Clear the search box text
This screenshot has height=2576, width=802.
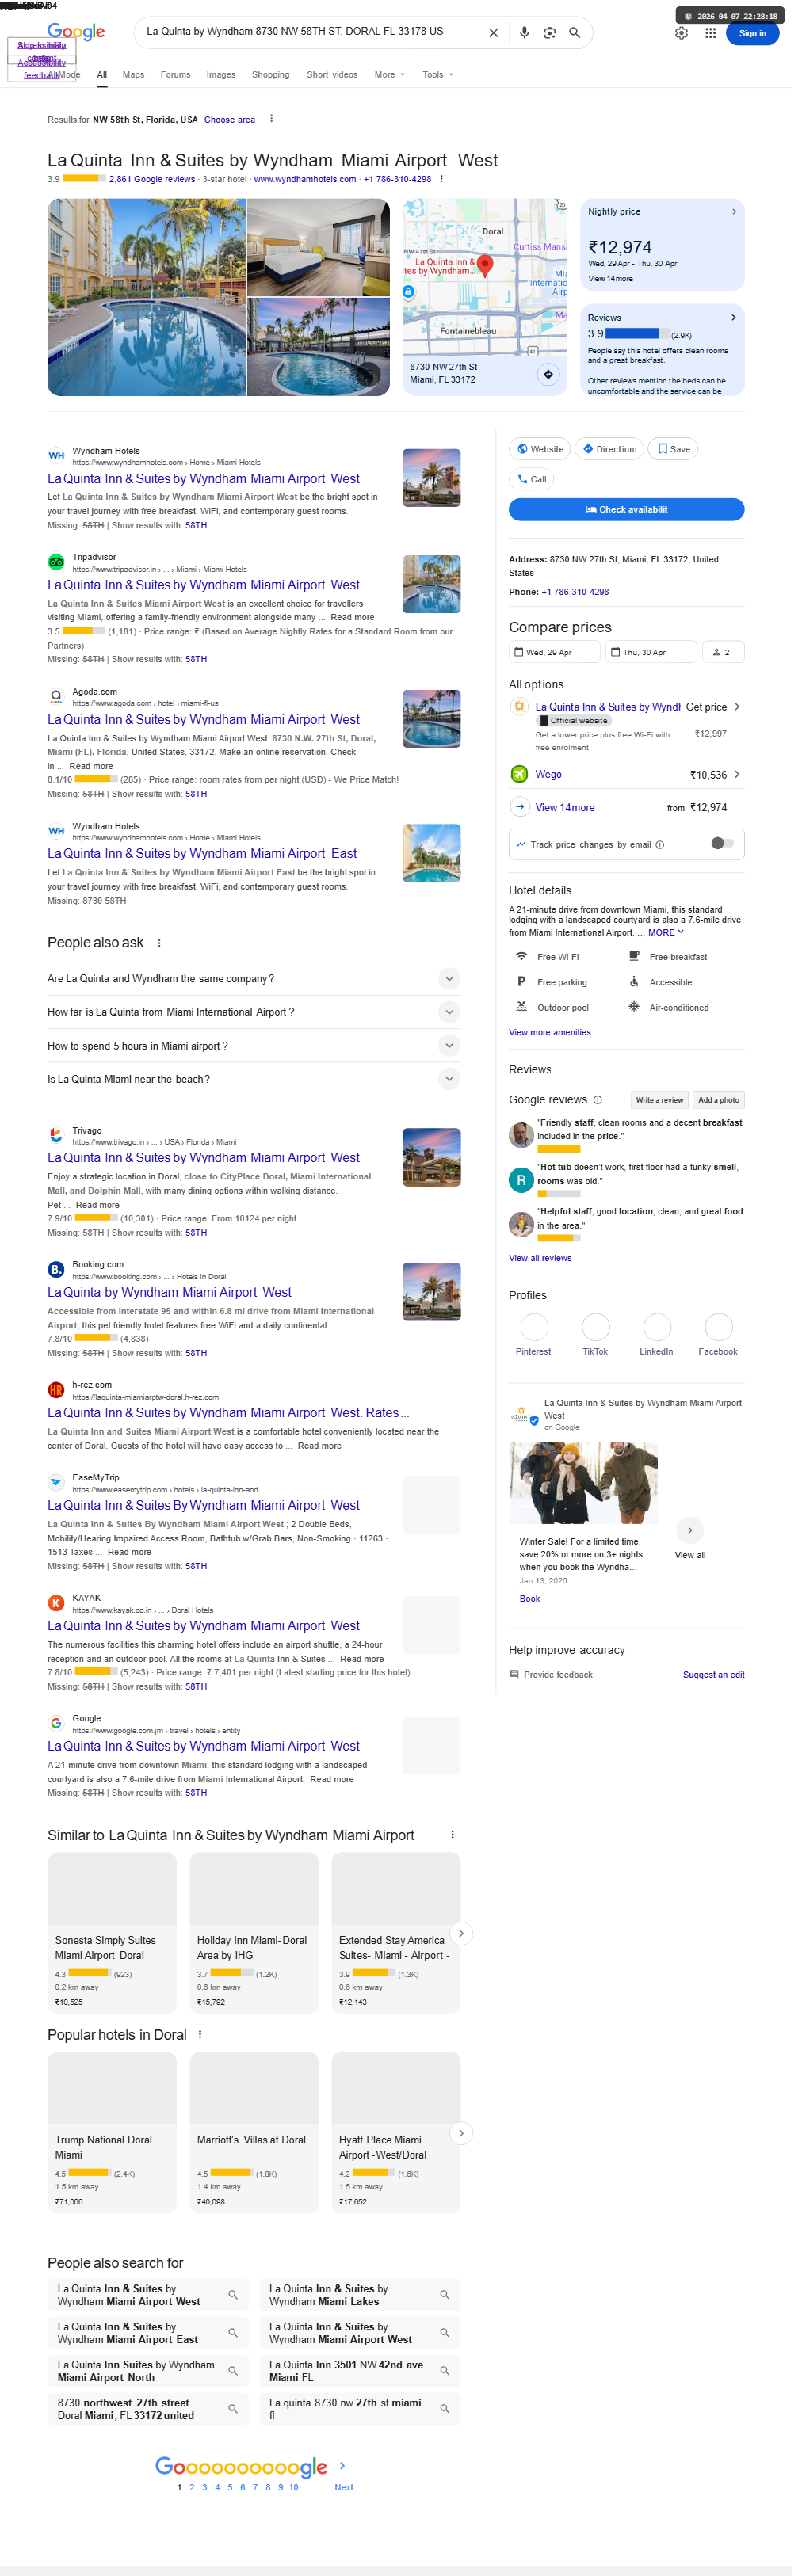coord(493,33)
